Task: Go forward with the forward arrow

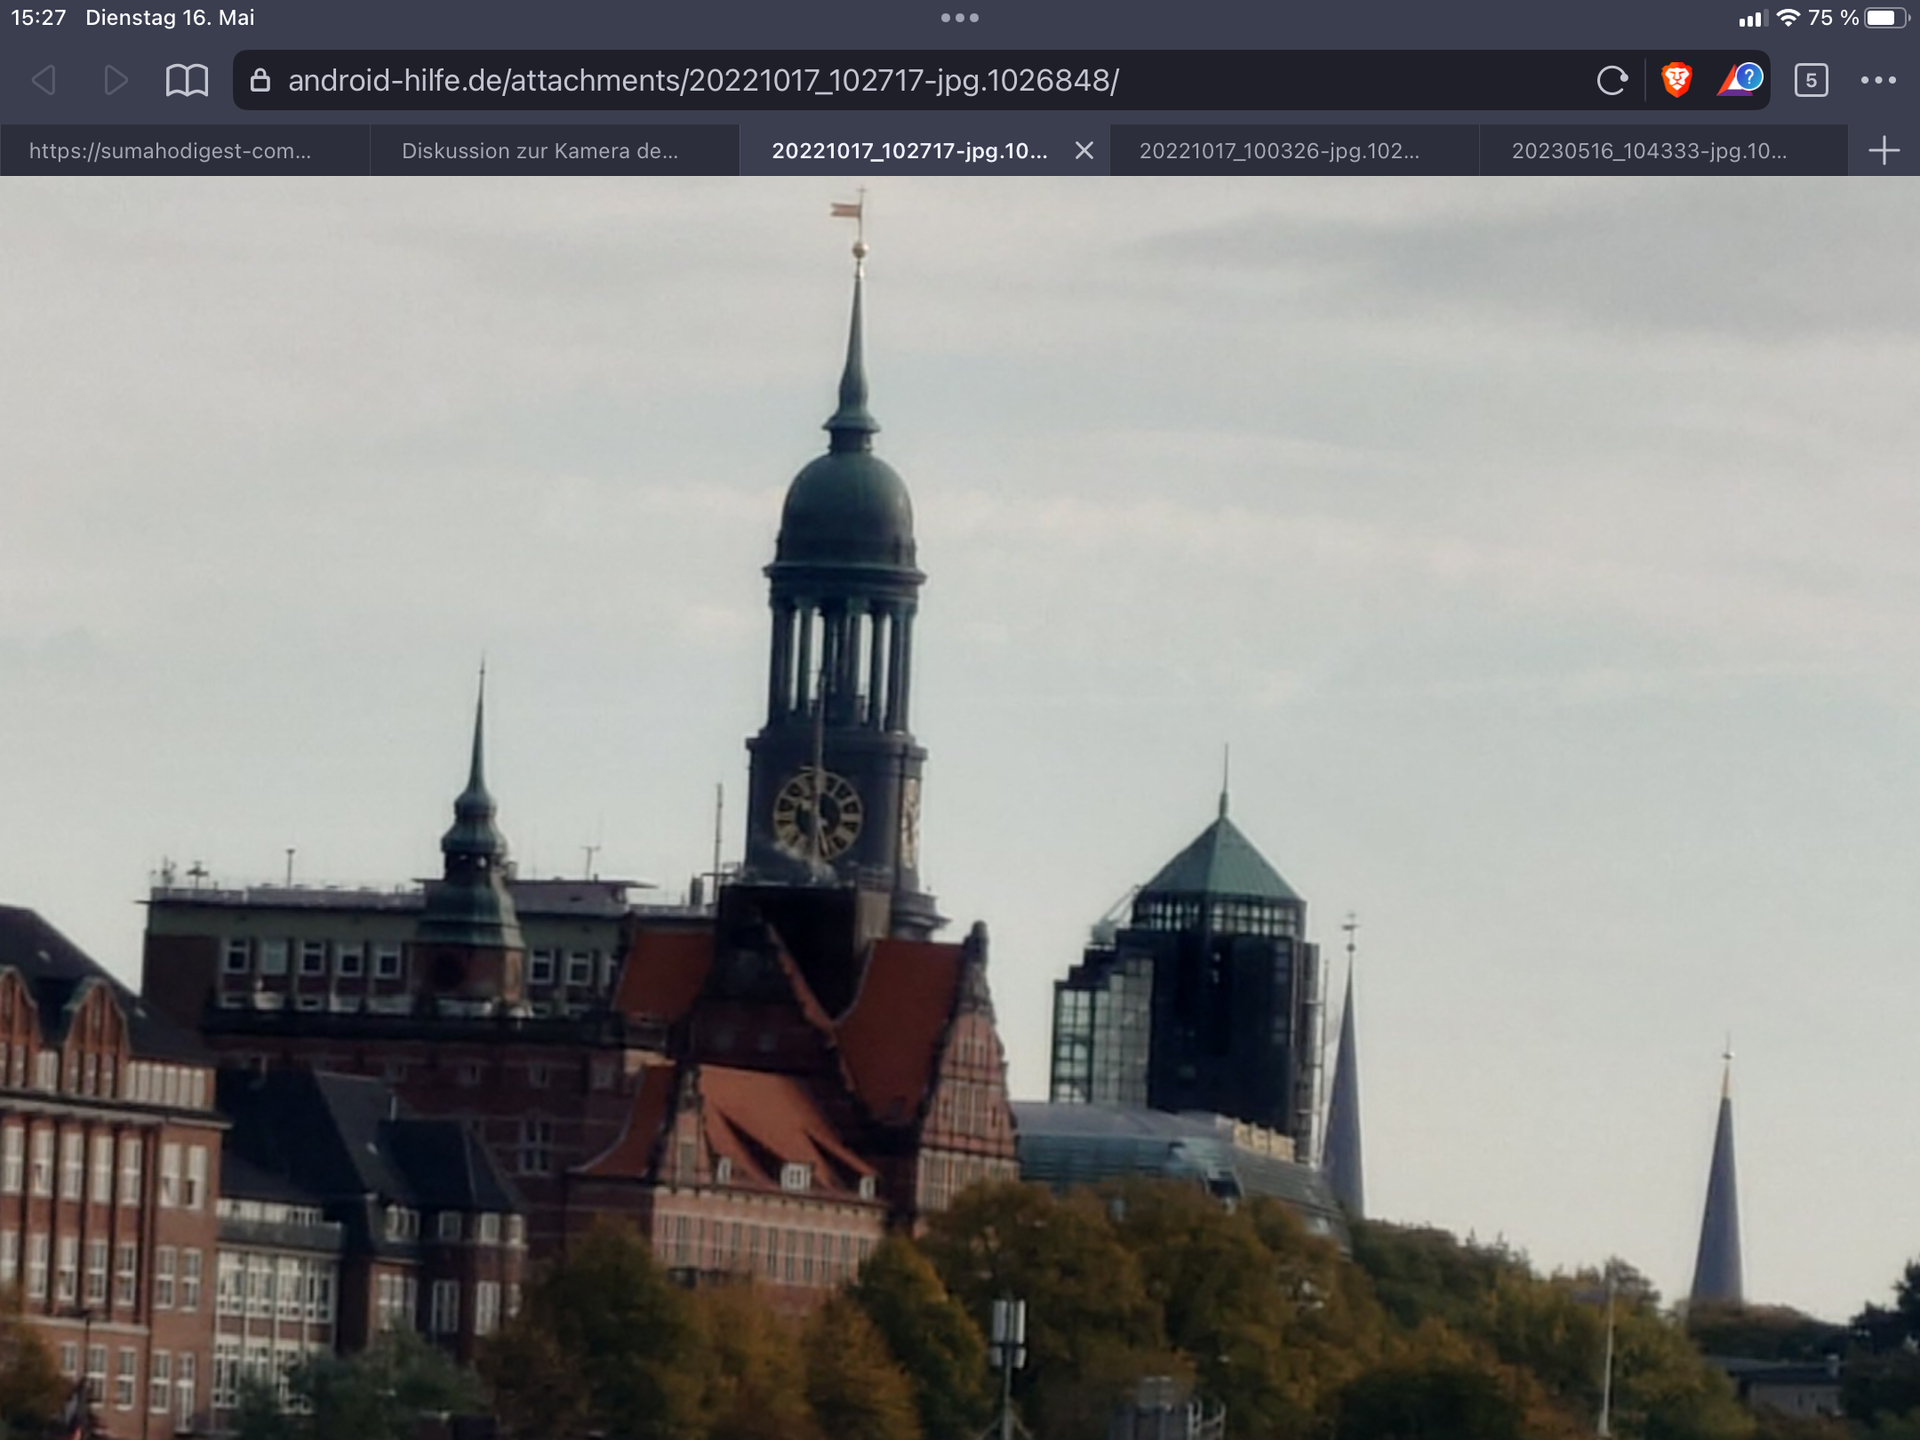Action: click(x=116, y=80)
